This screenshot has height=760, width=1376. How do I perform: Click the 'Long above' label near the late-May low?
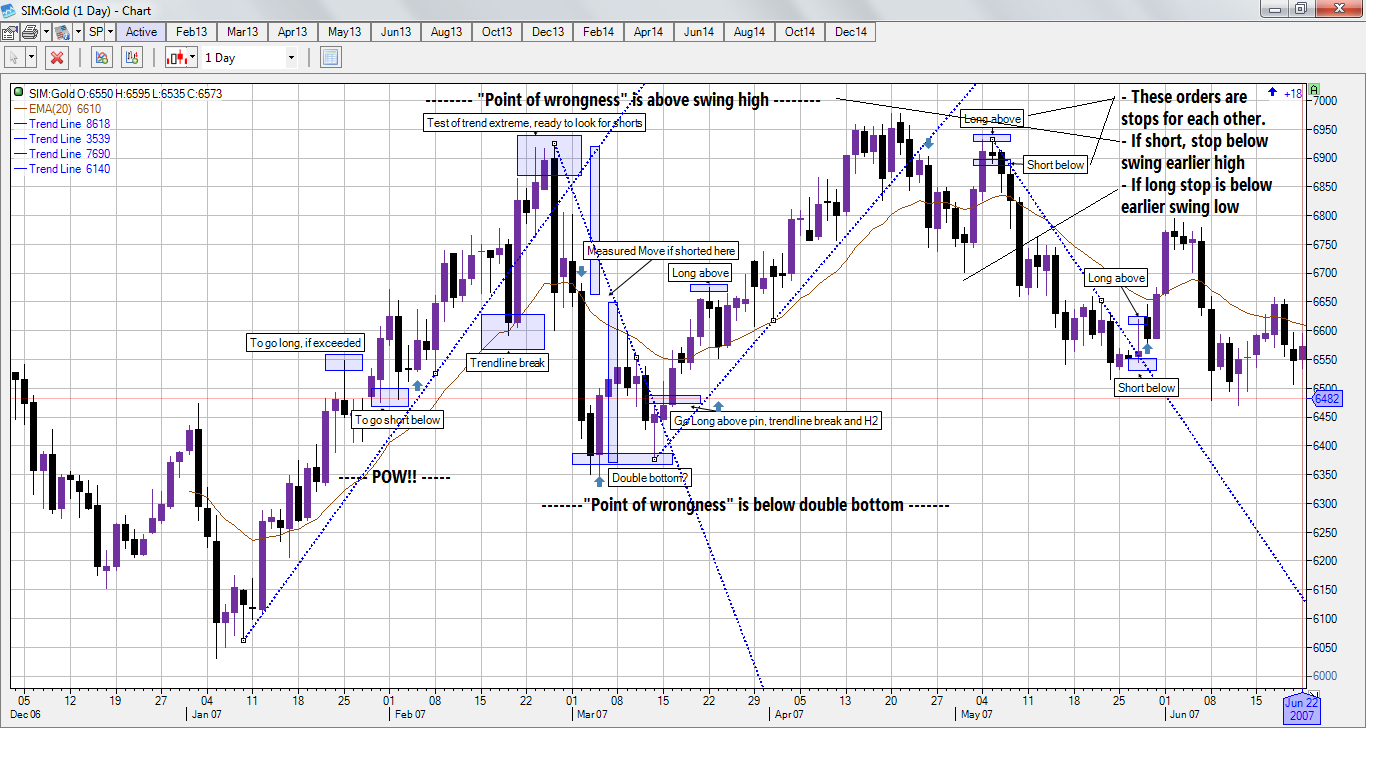1116,278
